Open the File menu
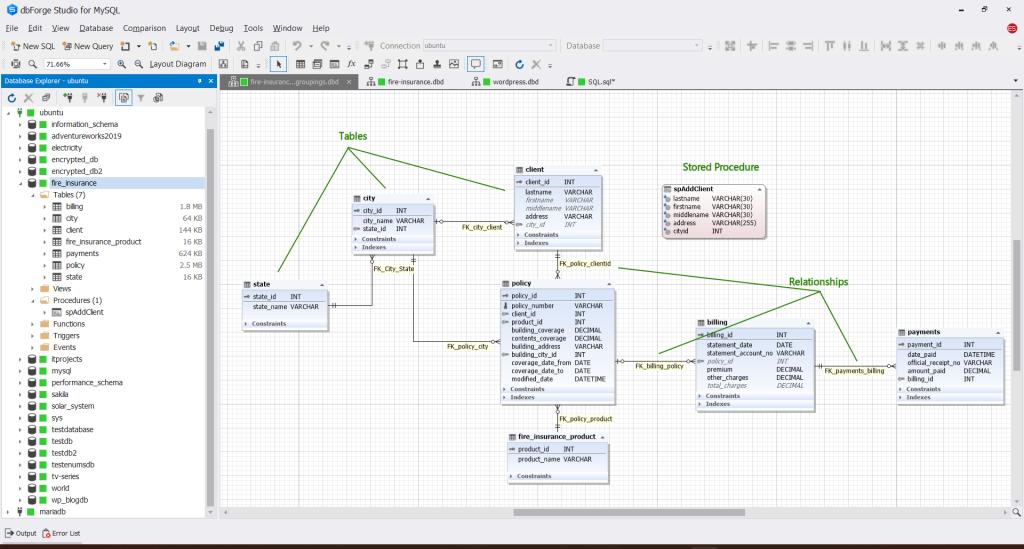The width and height of the screenshot is (1024, 549). click(x=12, y=28)
